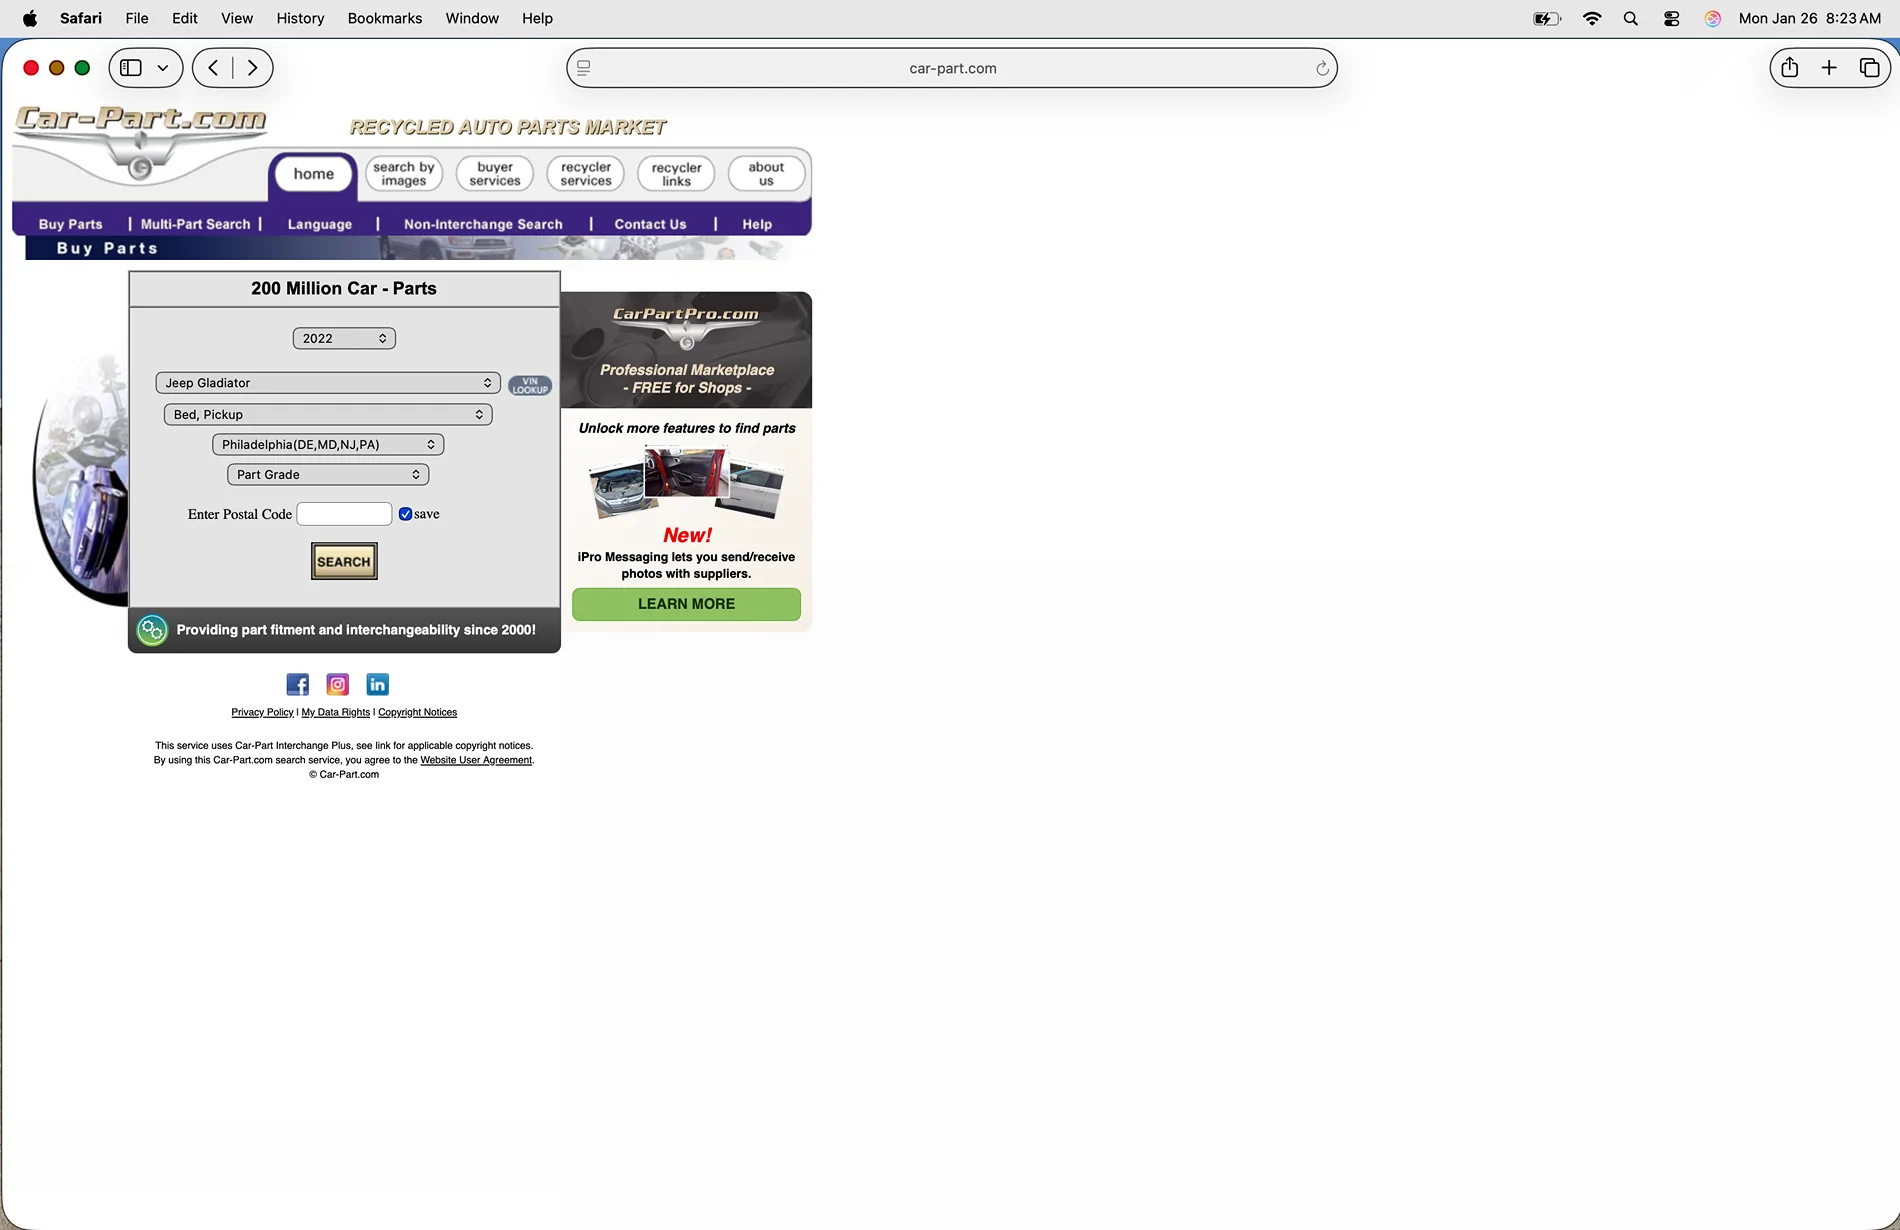Image resolution: width=1900 pixels, height=1230 pixels.
Task: Go back with the back arrow
Action: [x=213, y=68]
